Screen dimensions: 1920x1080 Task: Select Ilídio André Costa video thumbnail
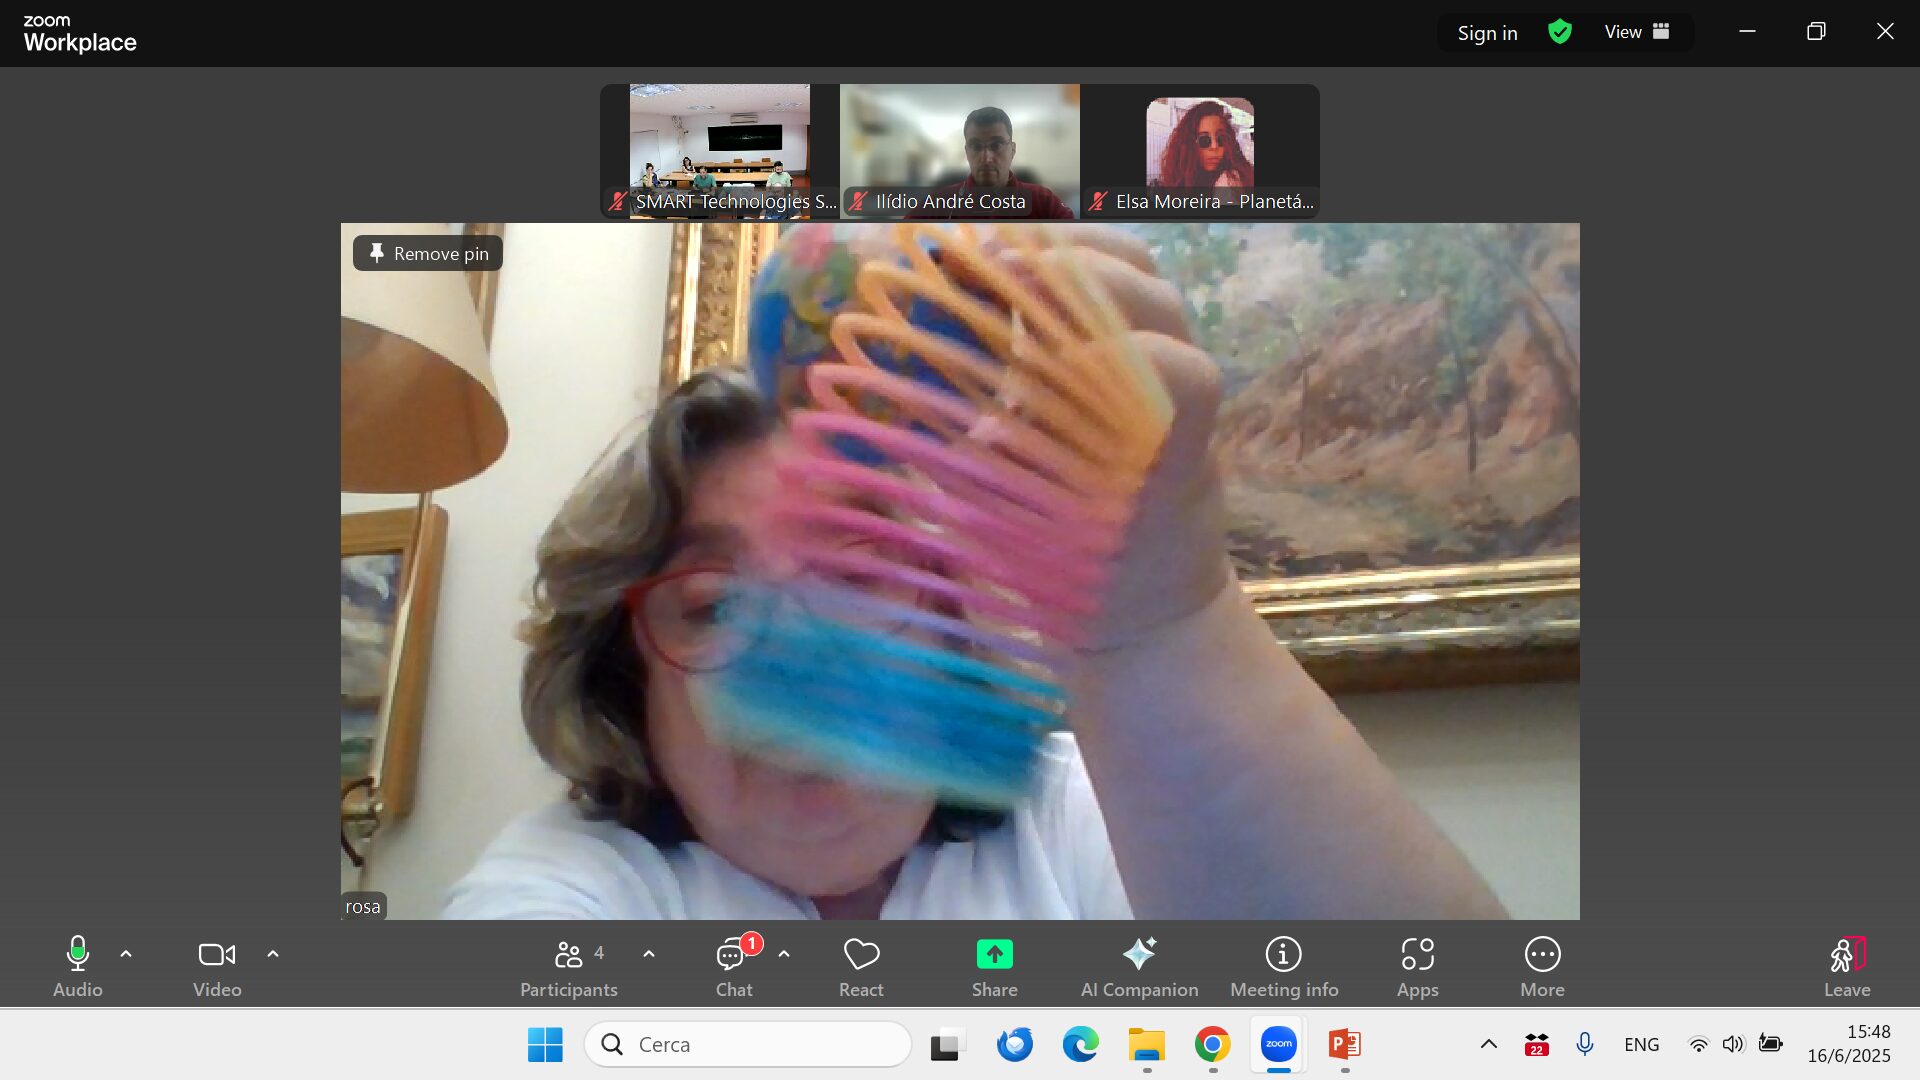(x=960, y=151)
